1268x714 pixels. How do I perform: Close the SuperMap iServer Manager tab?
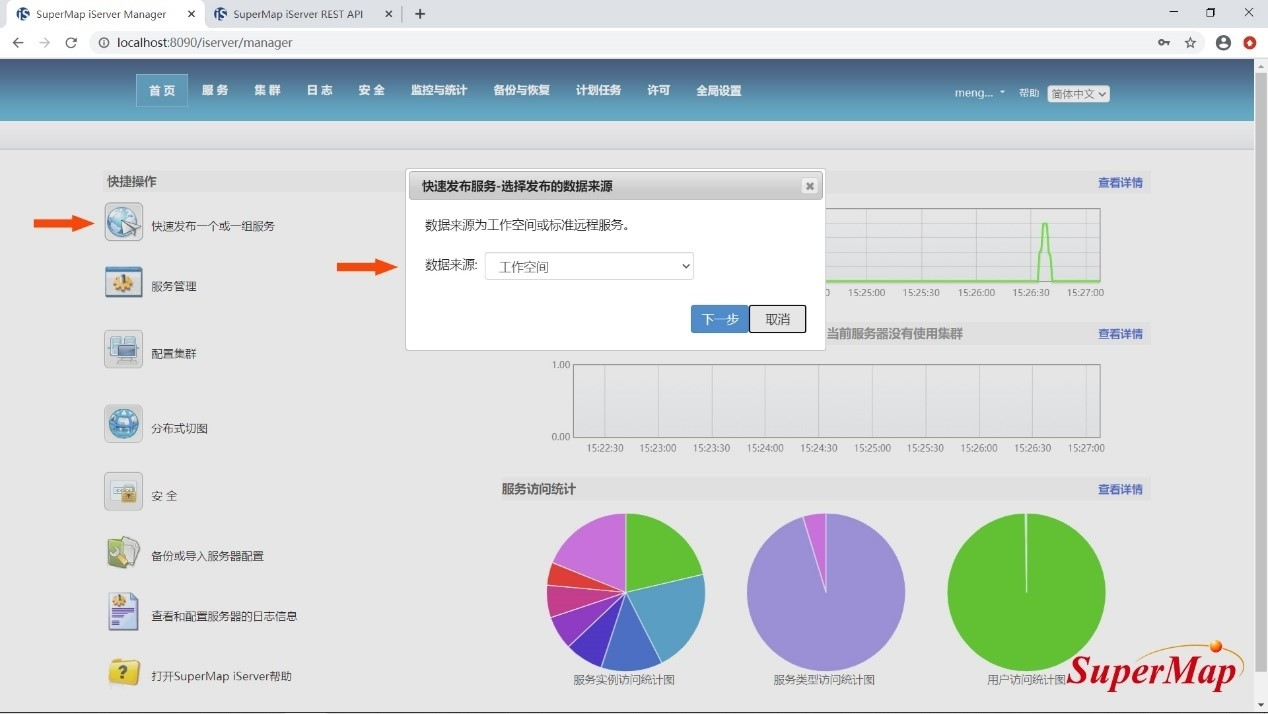(x=192, y=14)
